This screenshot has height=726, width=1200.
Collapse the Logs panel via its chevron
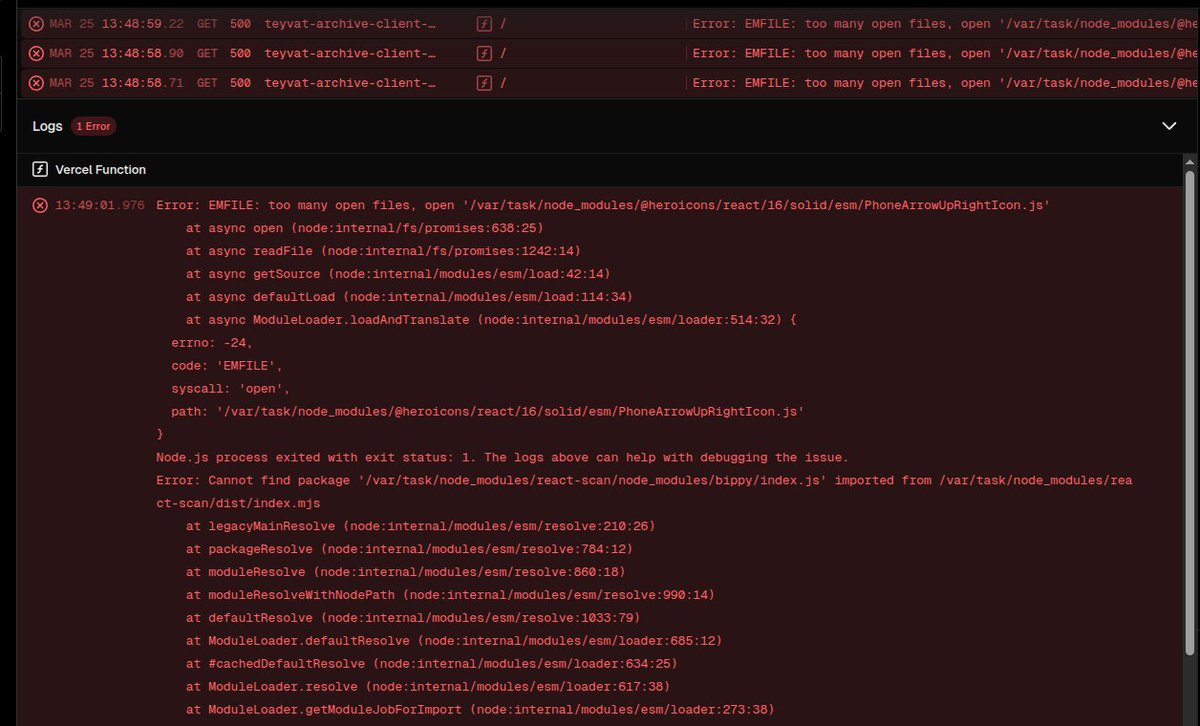[1169, 126]
